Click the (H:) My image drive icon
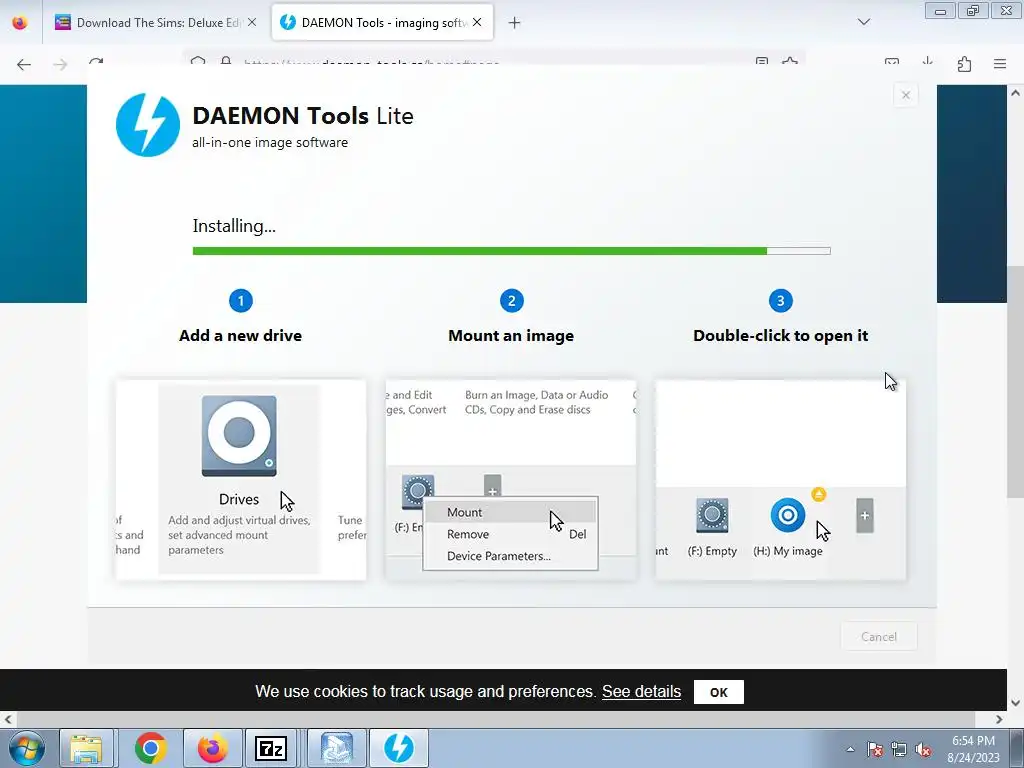 click(788, 515)
